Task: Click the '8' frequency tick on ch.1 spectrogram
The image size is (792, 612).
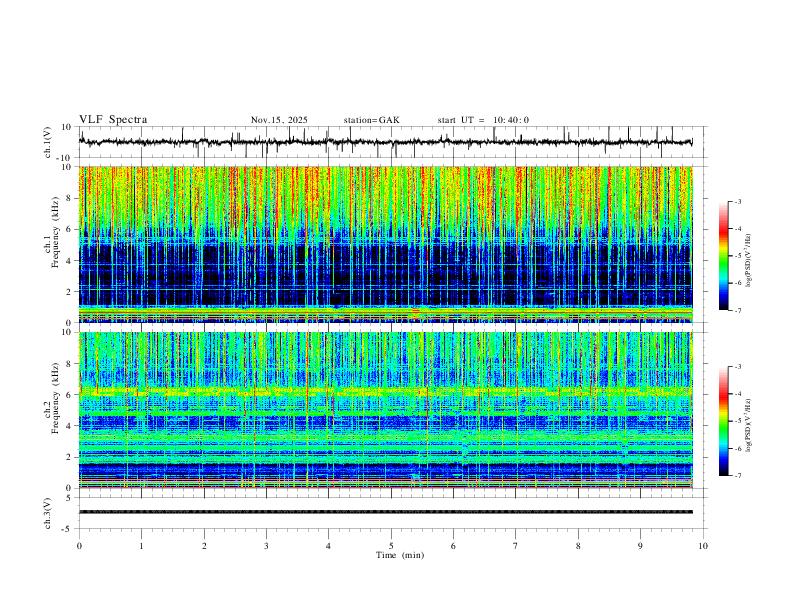Action: [70, 198]
